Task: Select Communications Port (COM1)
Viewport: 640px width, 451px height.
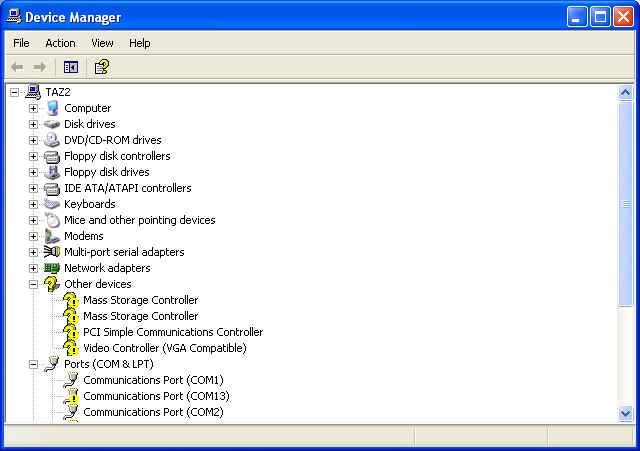Action: (x=153, y=380)
